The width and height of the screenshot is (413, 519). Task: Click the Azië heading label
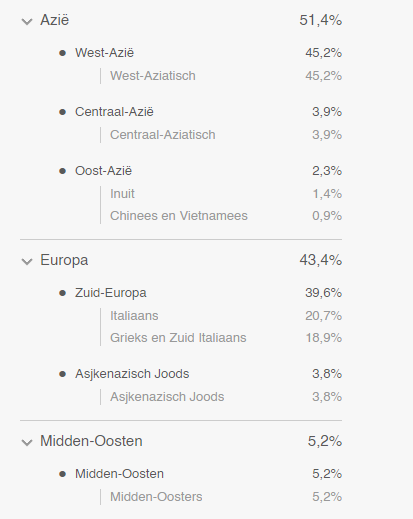(55, 20)
